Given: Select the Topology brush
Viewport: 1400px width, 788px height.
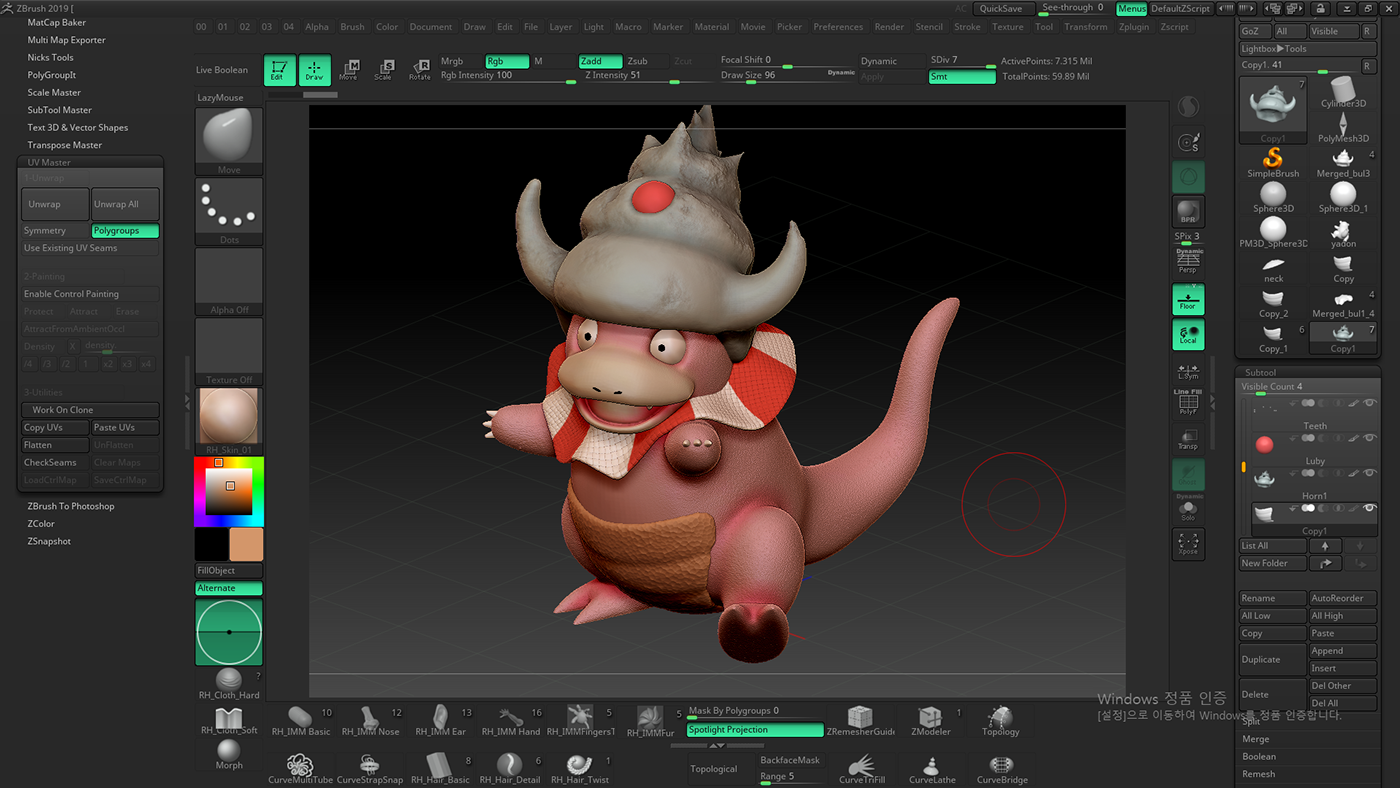Looking at the screenshot, I should coord(1000,722).
